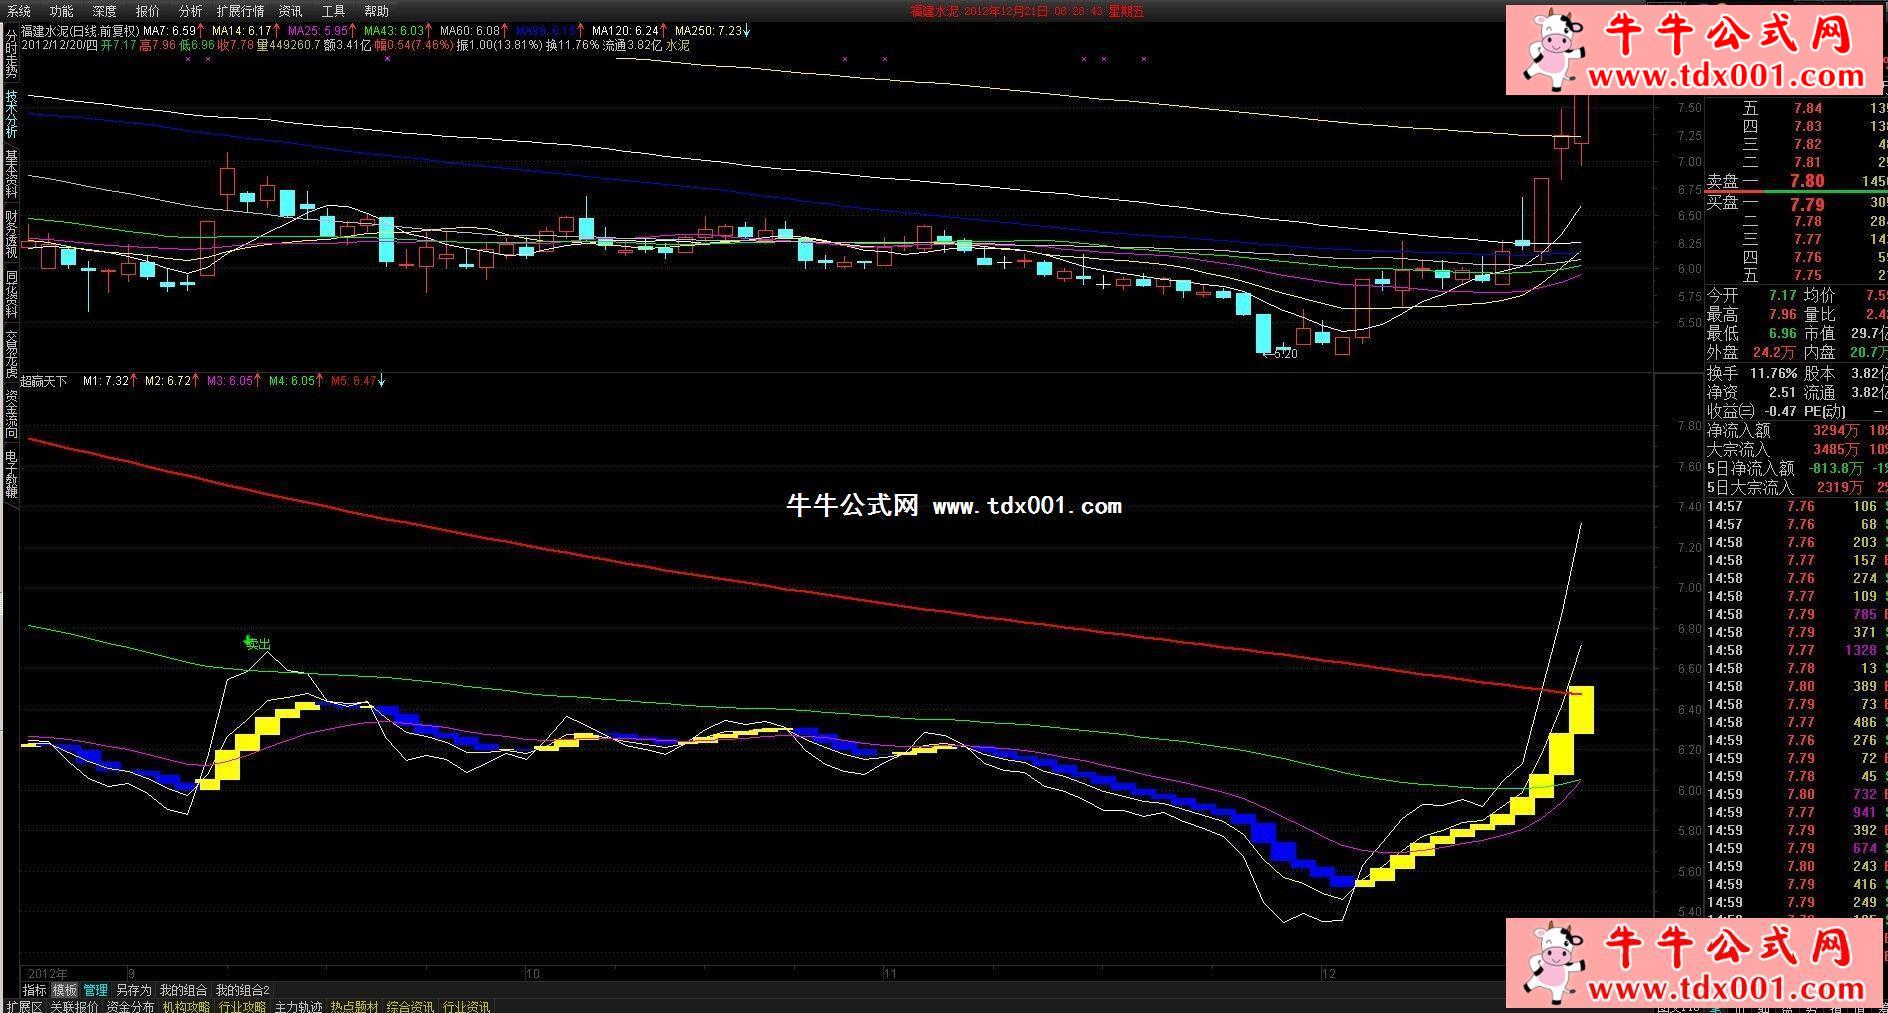Click the 5.20 lowest price marker
The height and width of the screenshot is (1013, 1888).
[1281, 354]
